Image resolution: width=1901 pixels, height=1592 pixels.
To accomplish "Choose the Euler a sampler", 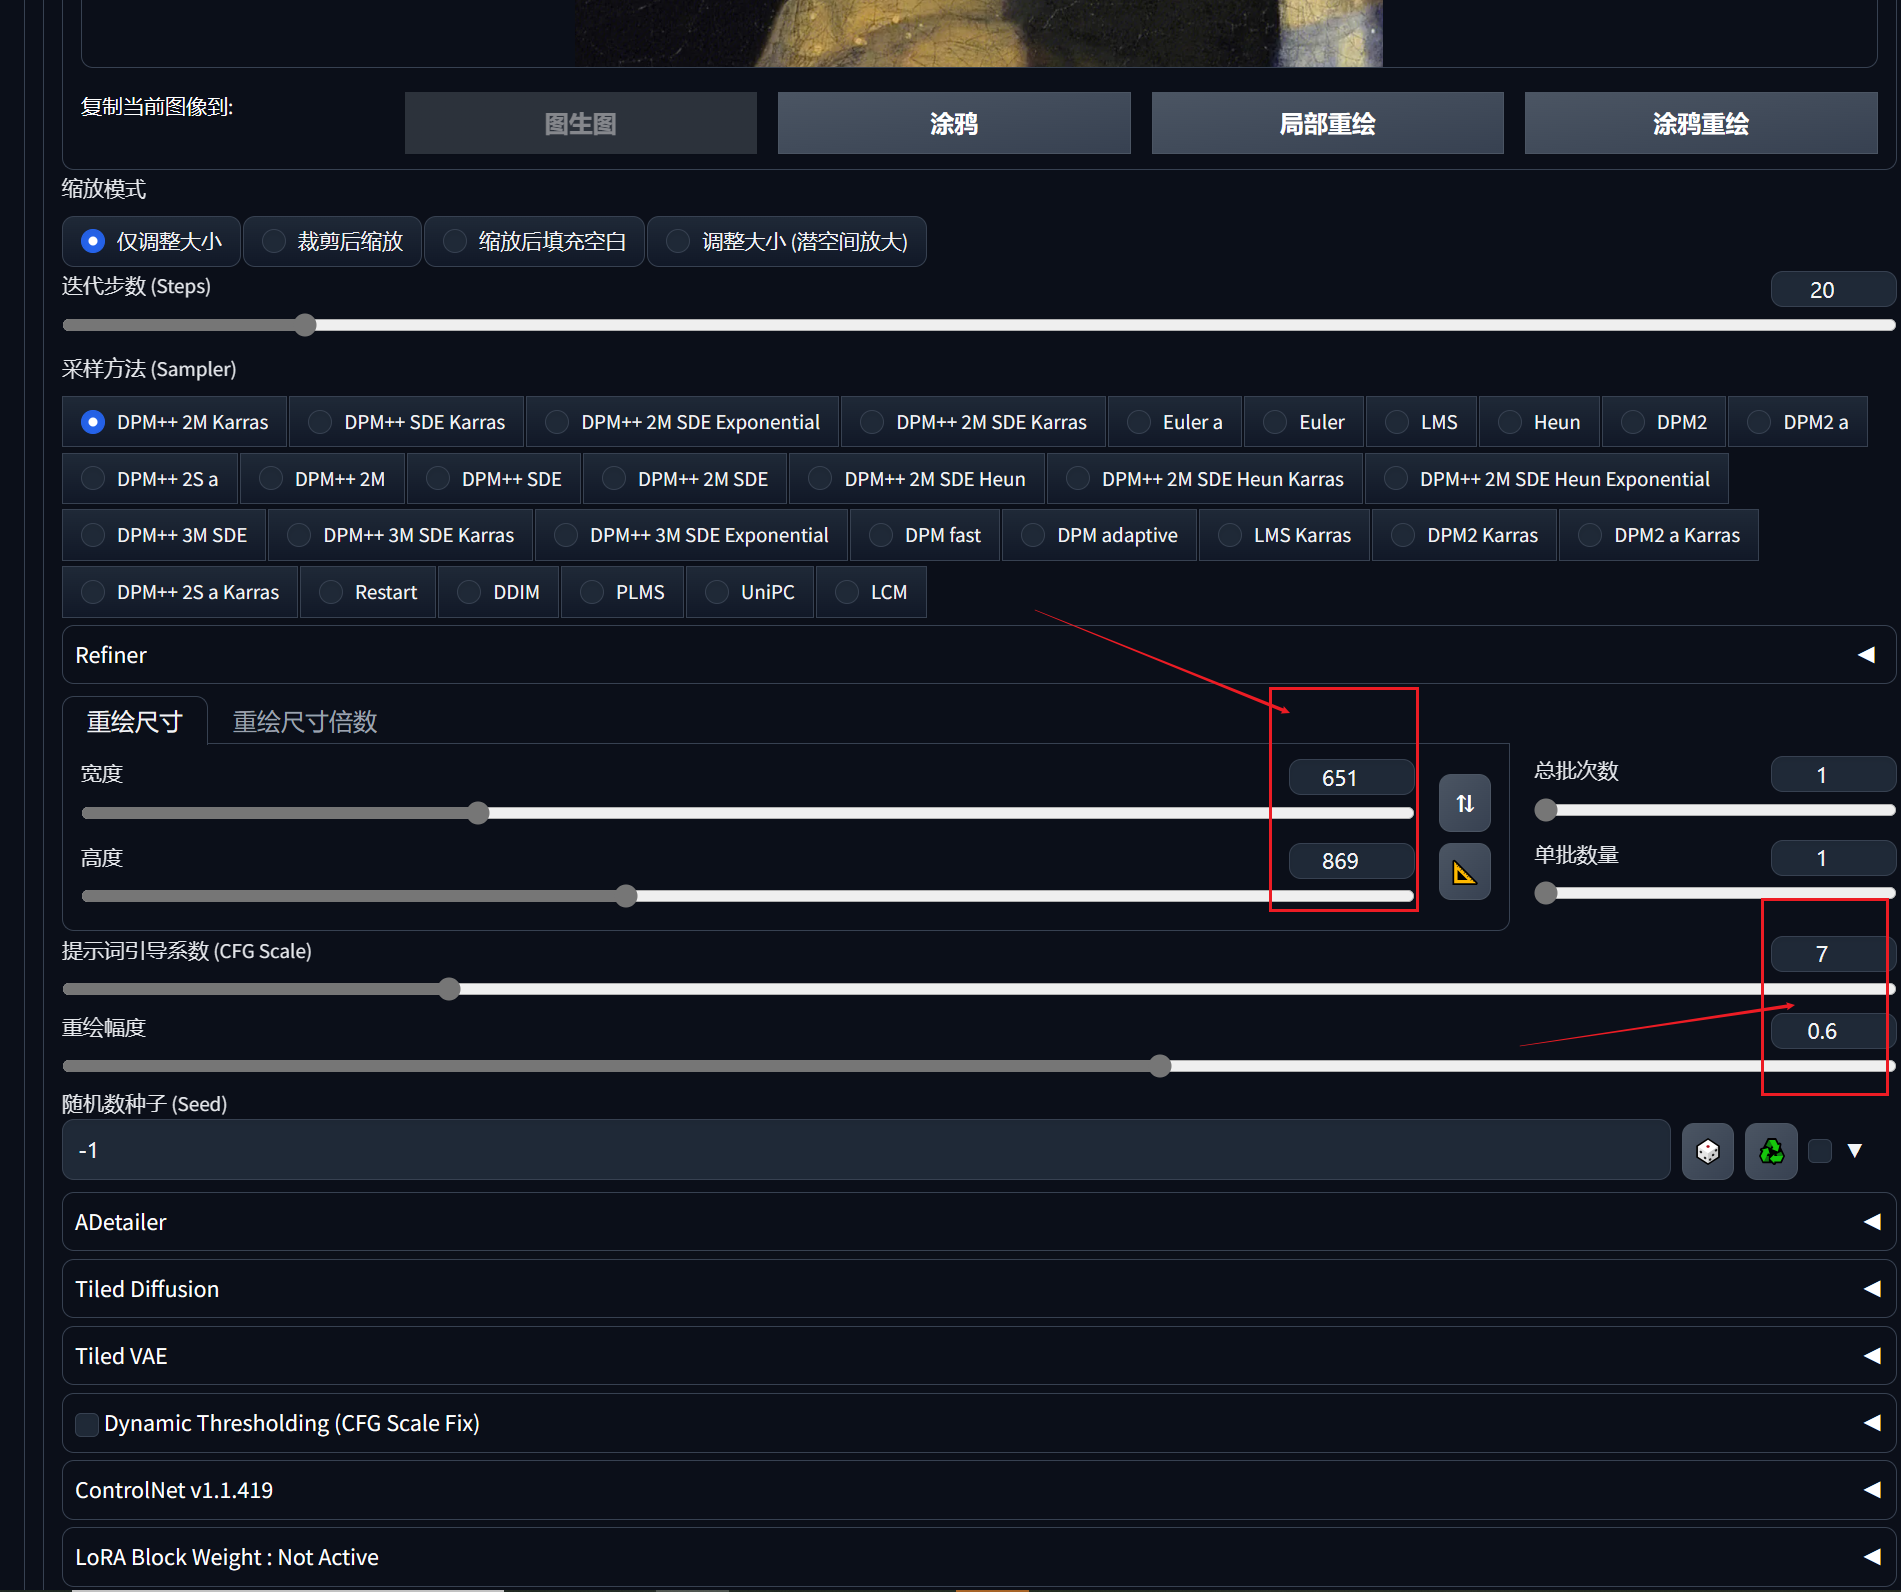I will pos(1175,422).
